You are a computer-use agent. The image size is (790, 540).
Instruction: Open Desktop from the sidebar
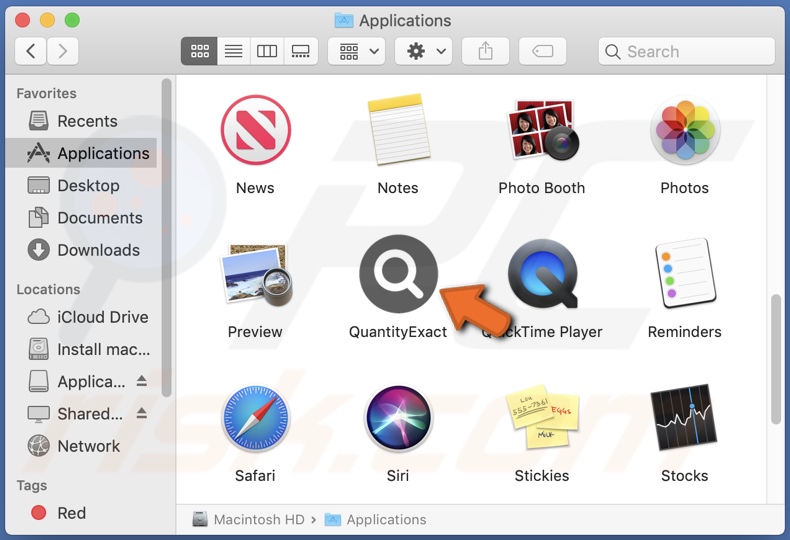pos(81,185)
